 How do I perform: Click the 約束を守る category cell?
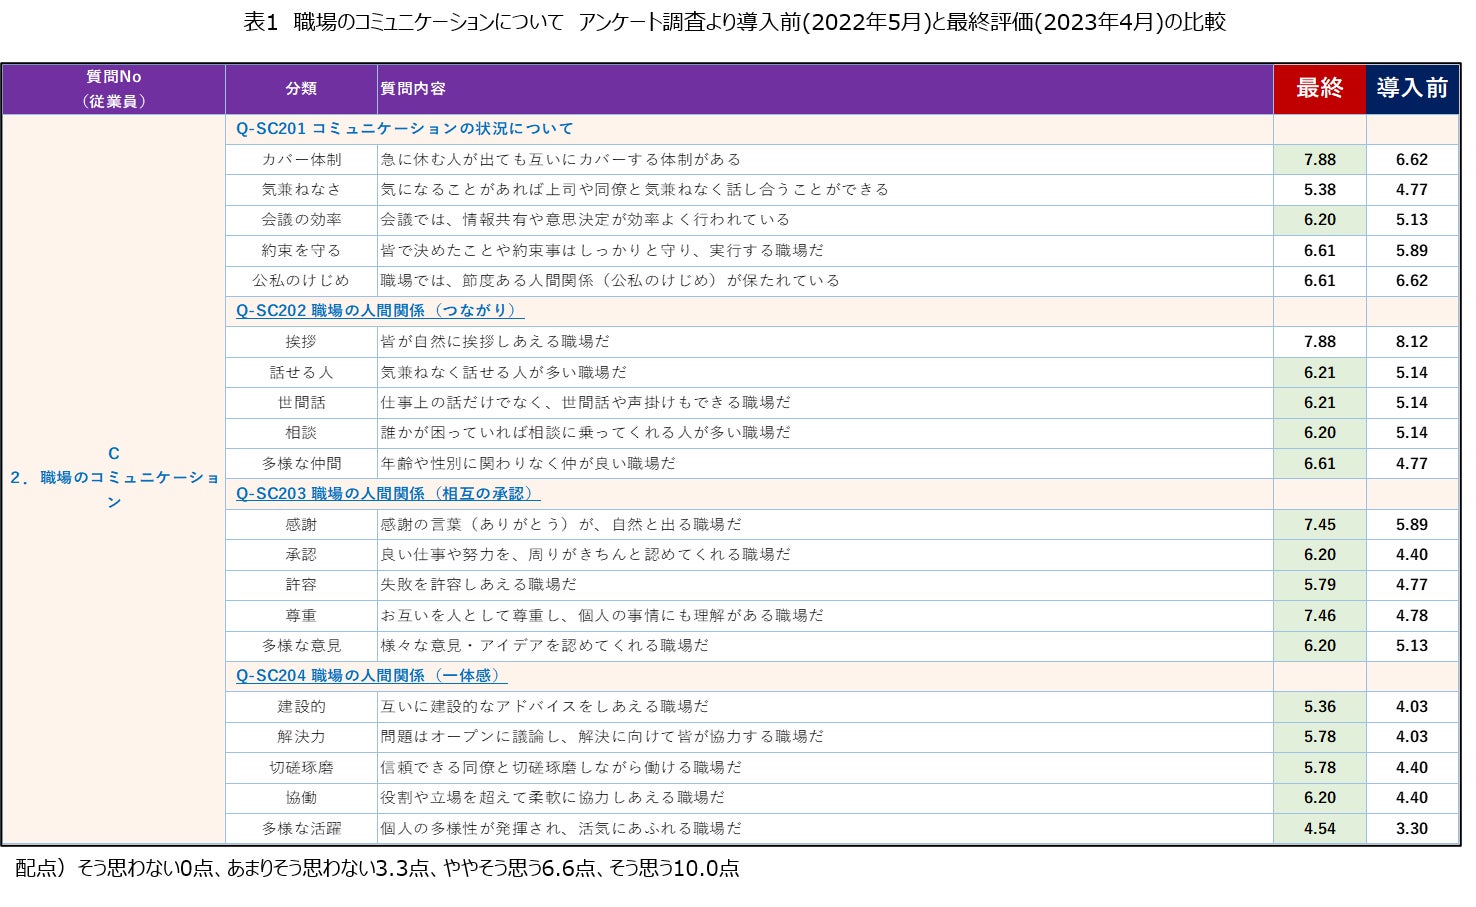(301, 251)
